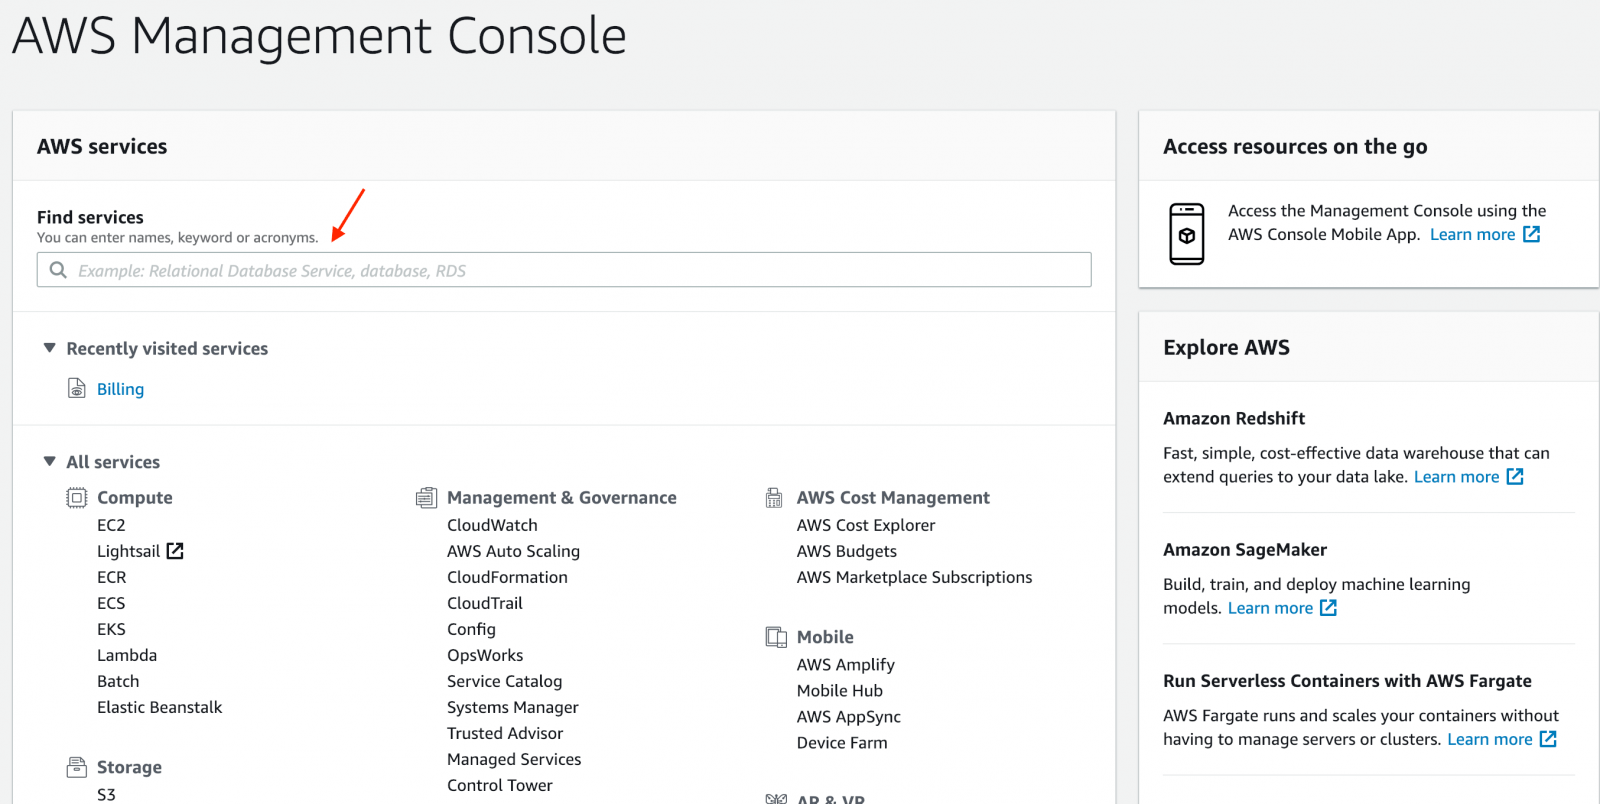
Task: Open the Lightsail service
Action: coord(128,551)
